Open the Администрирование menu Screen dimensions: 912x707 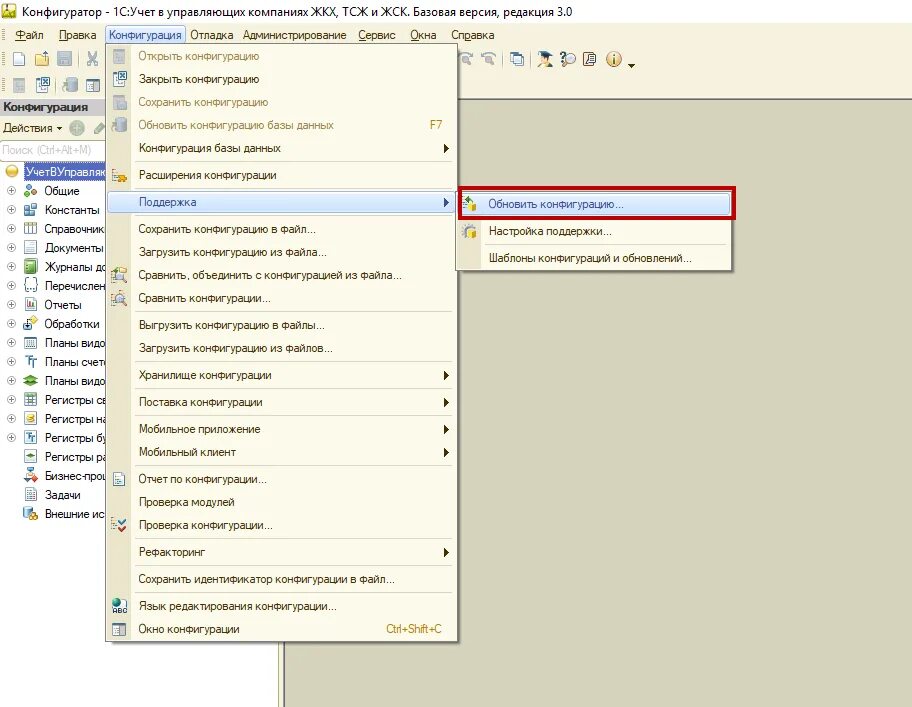294,35
